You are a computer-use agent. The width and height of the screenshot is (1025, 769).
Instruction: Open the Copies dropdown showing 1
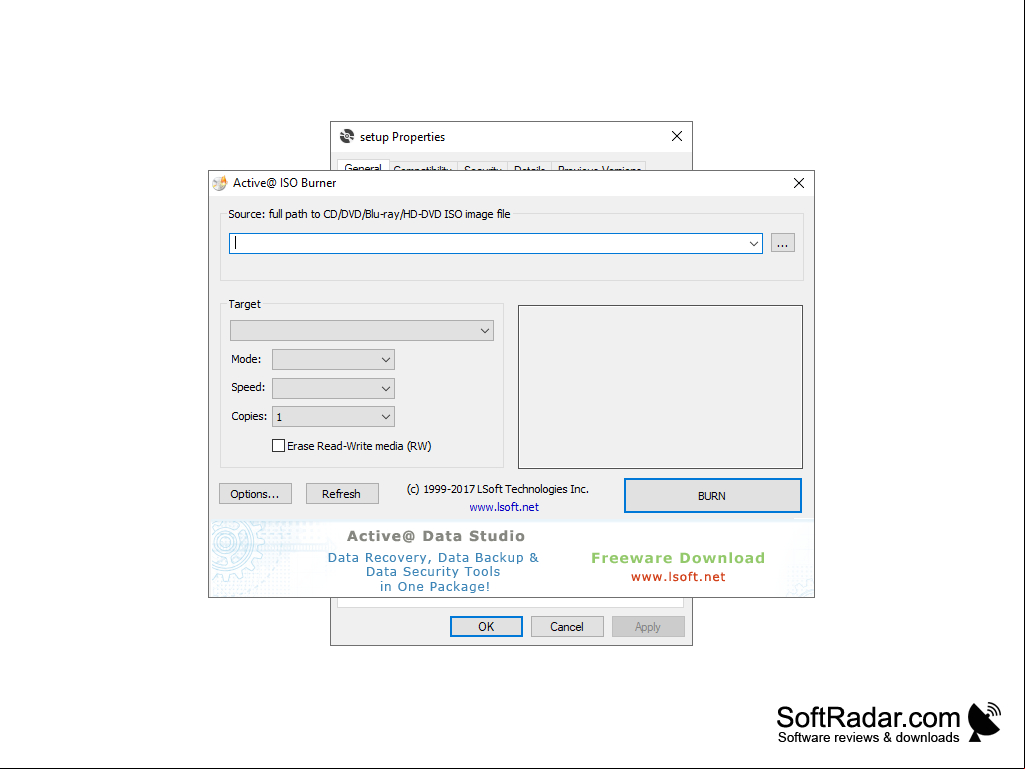pos(333,417)
